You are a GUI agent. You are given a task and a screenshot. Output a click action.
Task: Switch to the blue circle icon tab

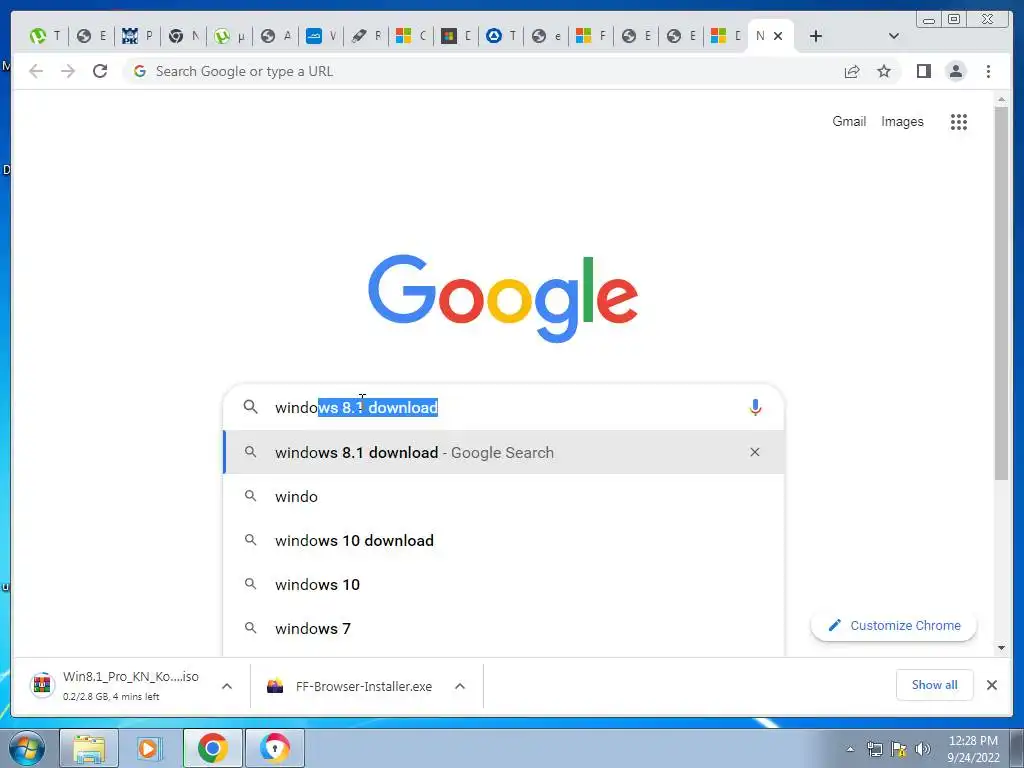coord(502,36)
